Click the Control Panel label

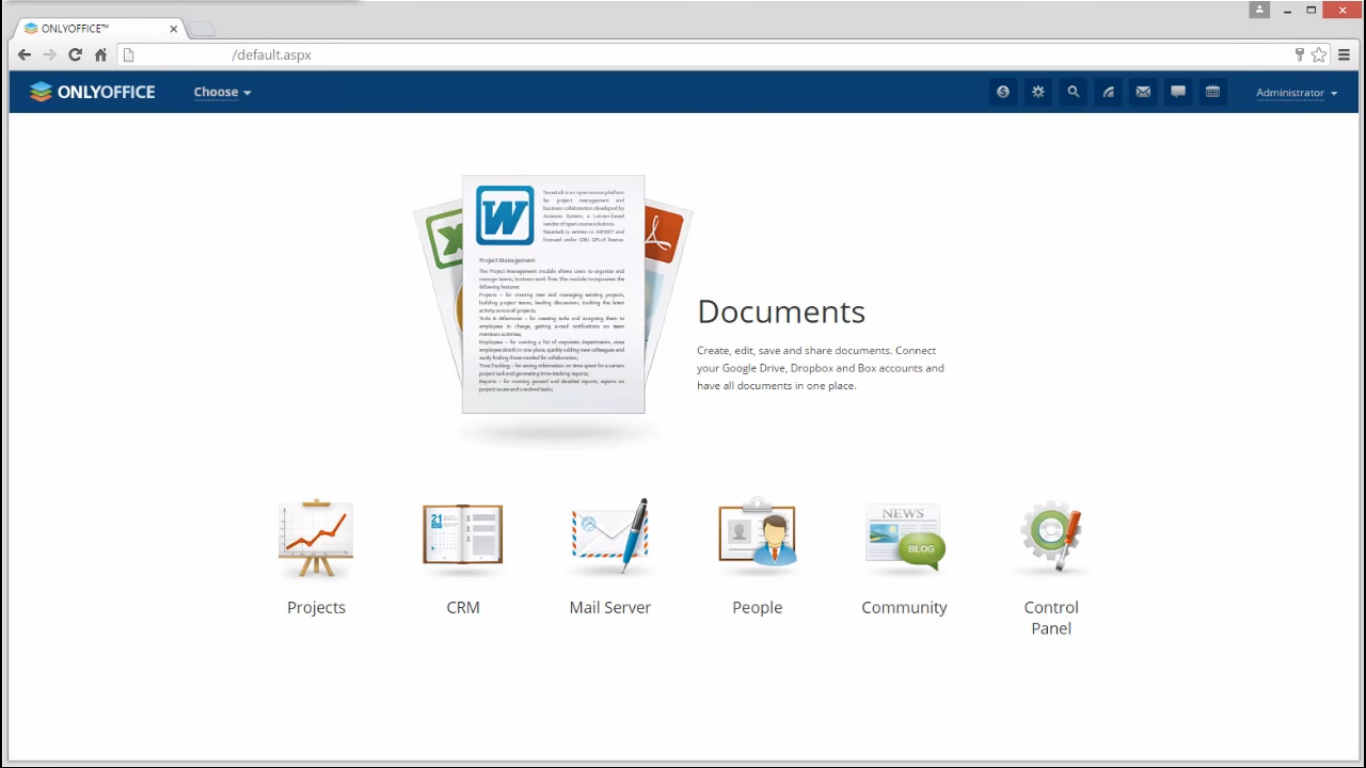pyautogui.click(x=1051, y=618)
